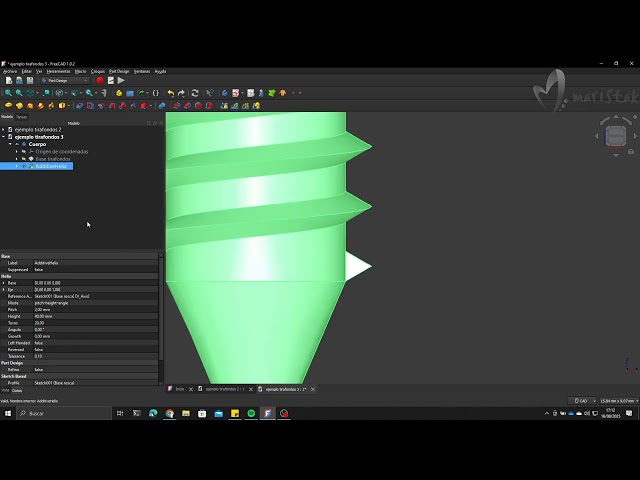Click the execute macro play icon
The height and width of the screenshot is (480, 640).
[121, 80]
